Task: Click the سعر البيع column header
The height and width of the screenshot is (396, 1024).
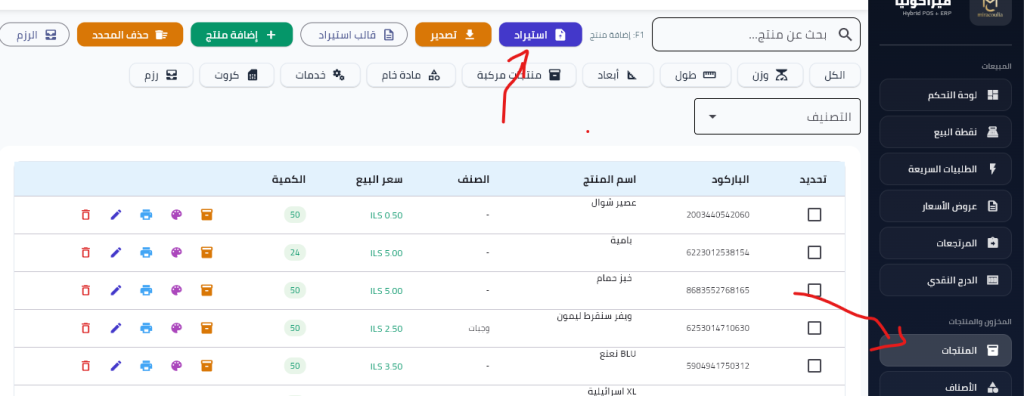Action: [x=379, y=179]
